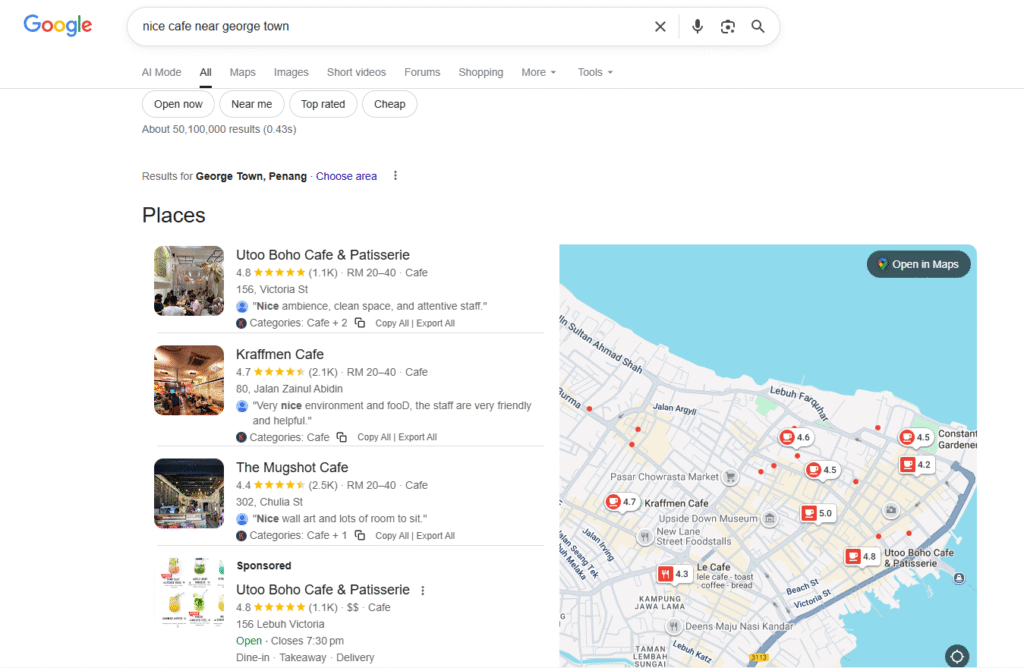Viewport: 1024px width, 668px height.
Task: Open The Mugshot Cafe photo thumbnail
Action: tap(189, 494)
